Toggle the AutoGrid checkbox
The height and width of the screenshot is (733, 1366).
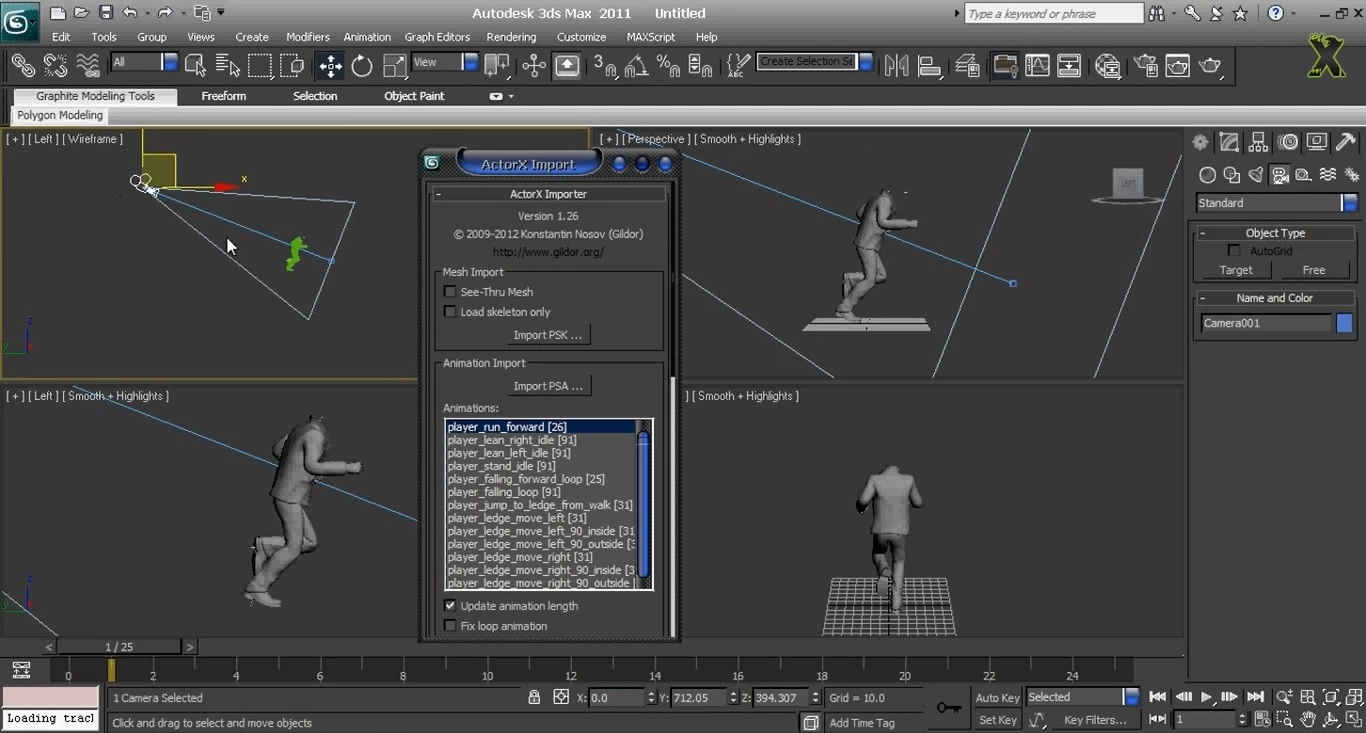(x=1234, y=251)
